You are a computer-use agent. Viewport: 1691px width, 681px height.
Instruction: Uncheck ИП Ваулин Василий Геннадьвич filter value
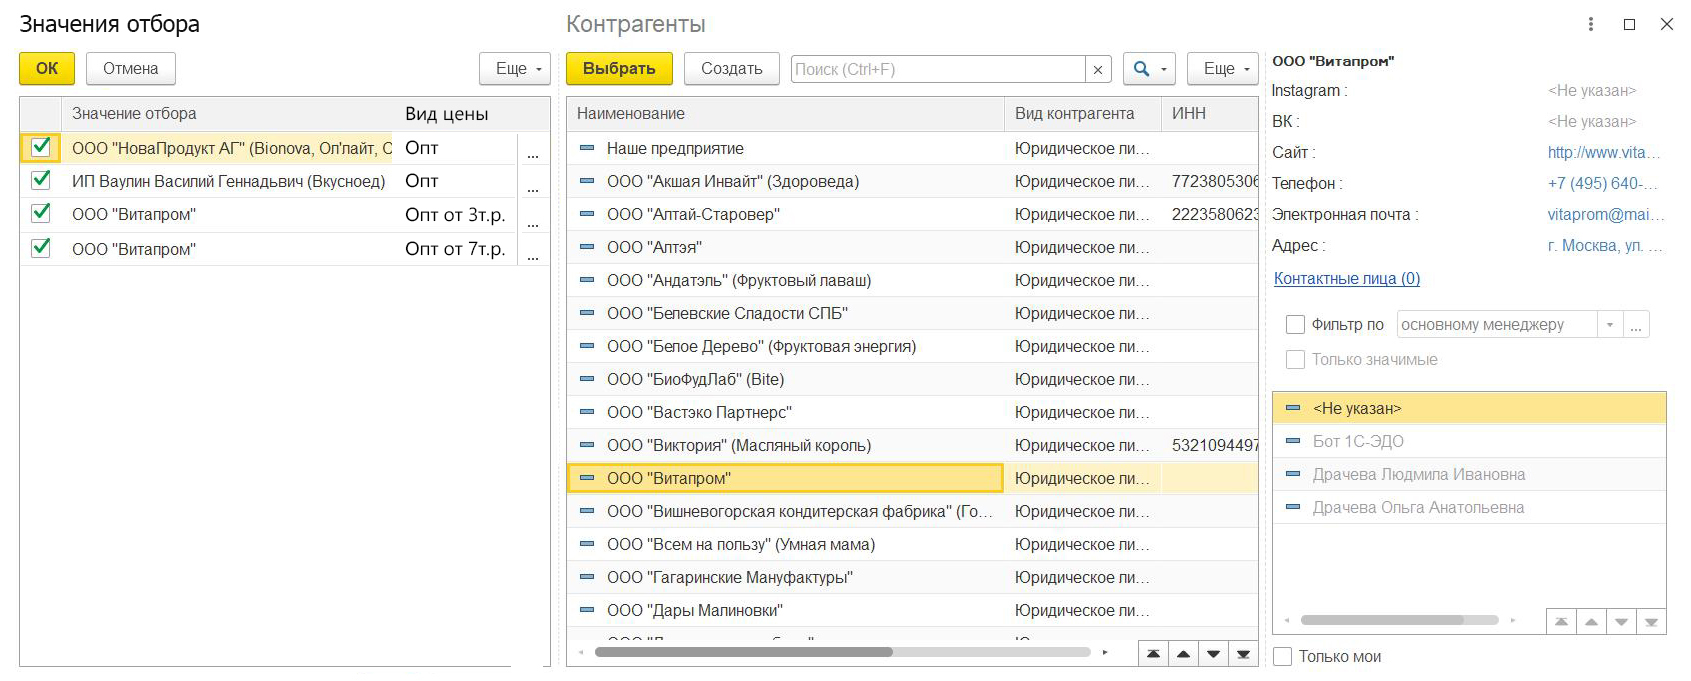point(41,181)
